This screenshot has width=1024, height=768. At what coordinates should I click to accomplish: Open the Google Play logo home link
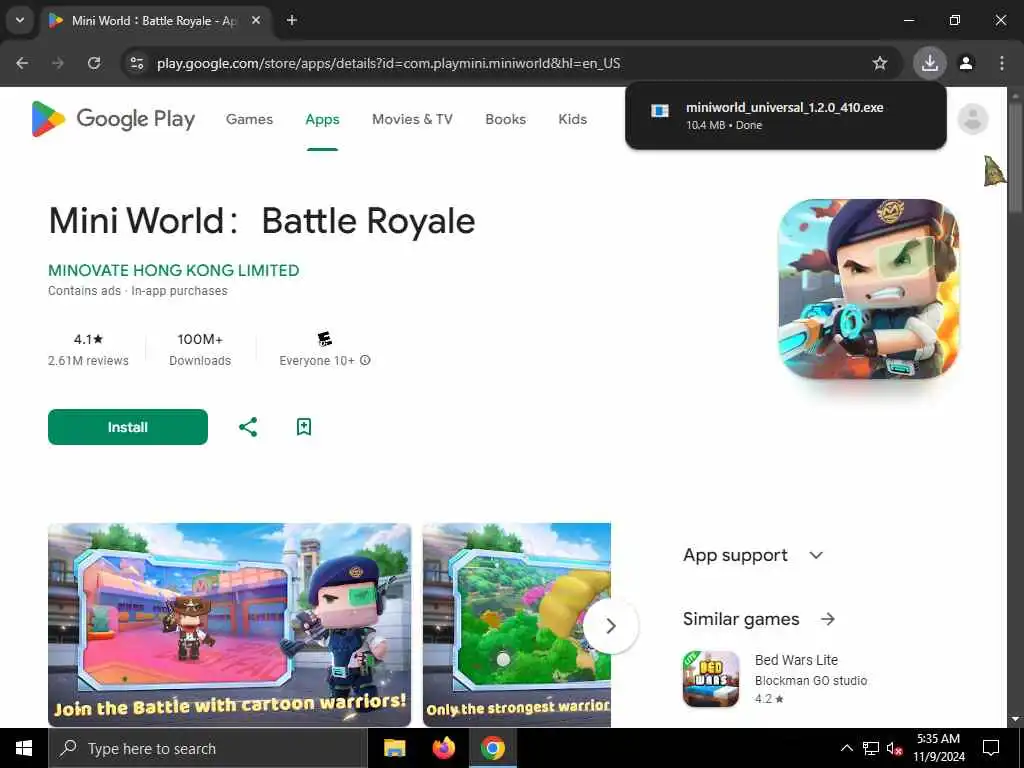click(113, 119)
